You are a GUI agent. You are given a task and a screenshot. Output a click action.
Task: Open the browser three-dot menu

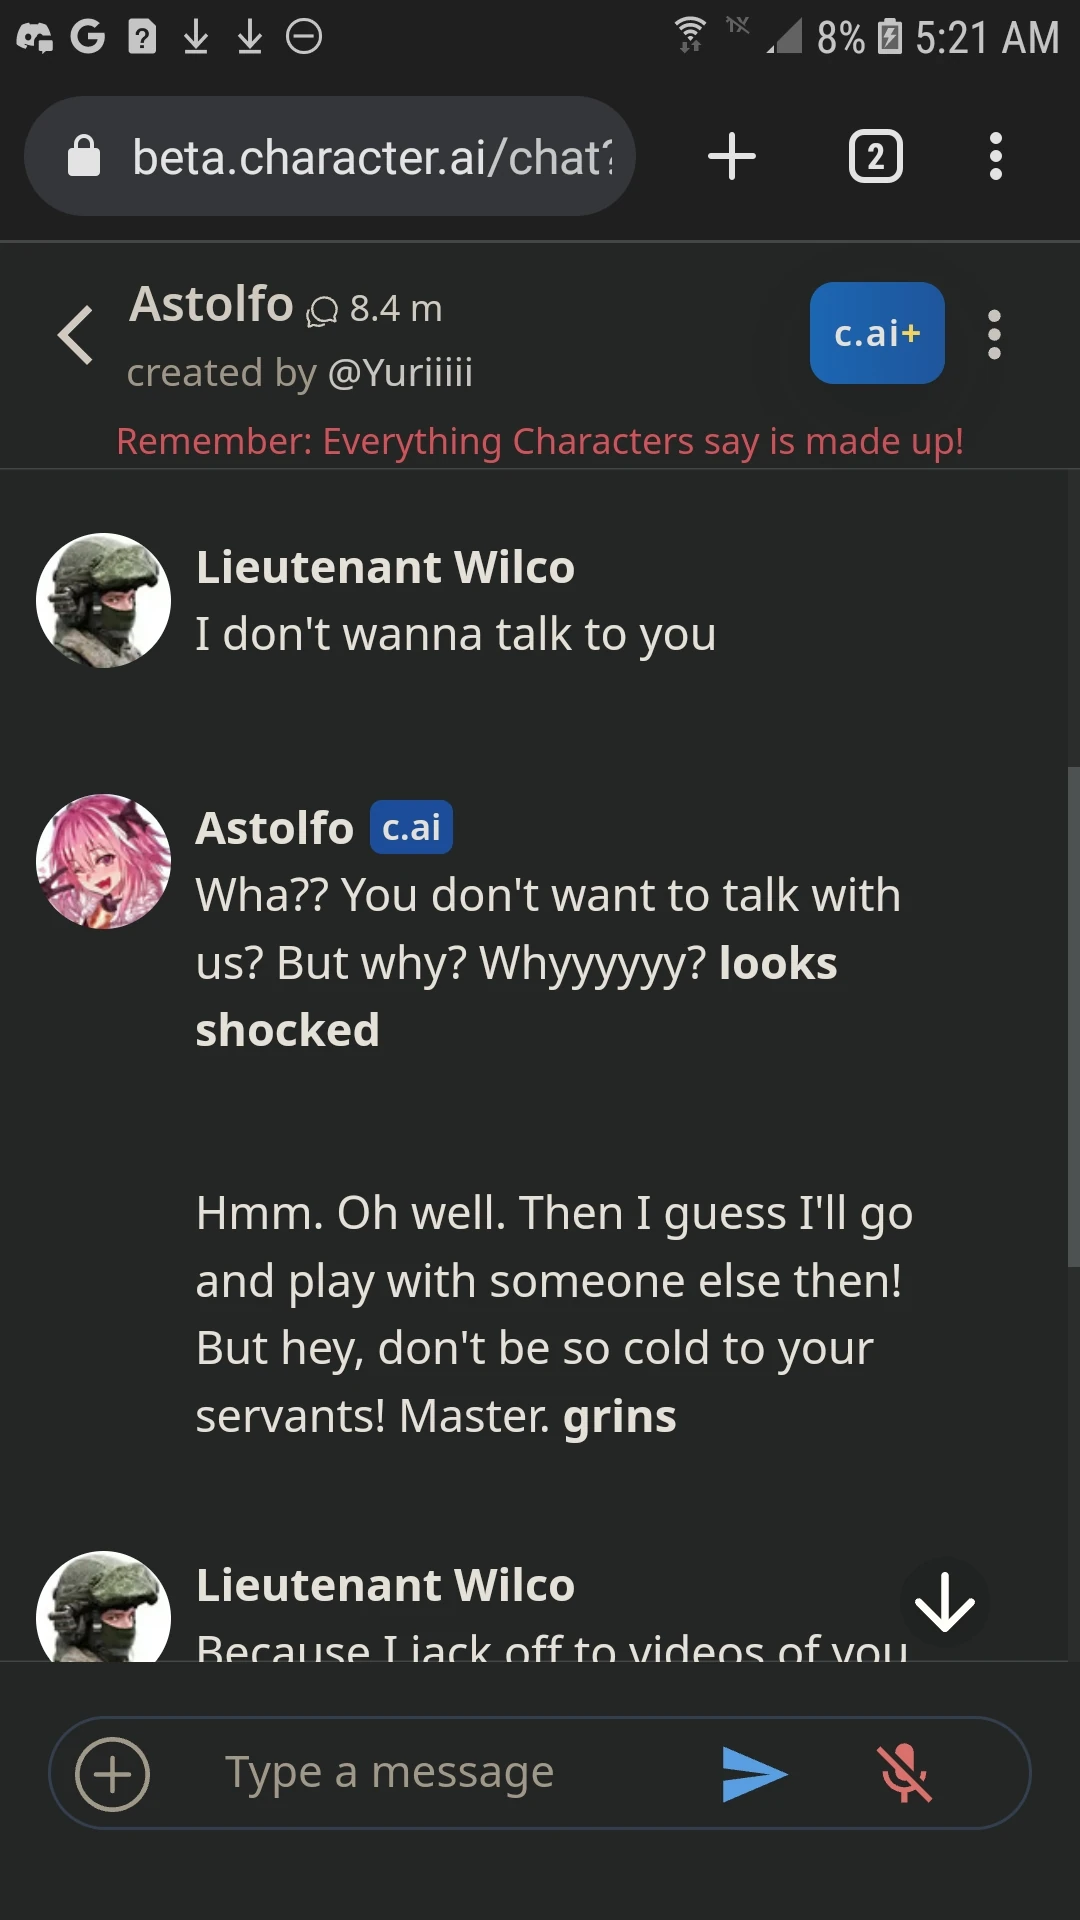tap(995, 157)
